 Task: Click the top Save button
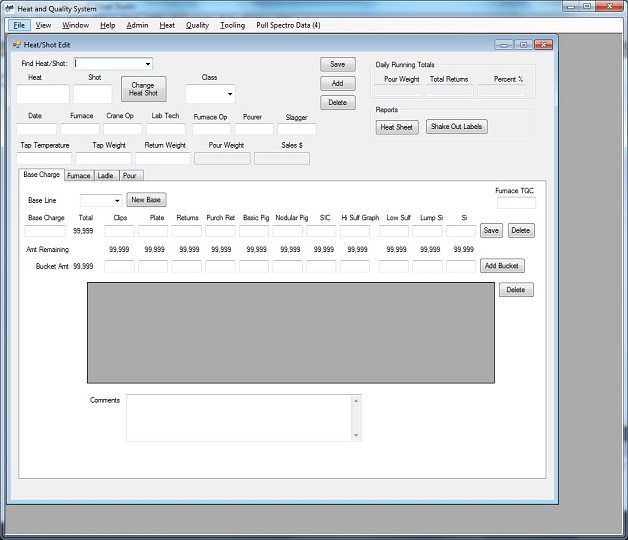click(338, 64)
